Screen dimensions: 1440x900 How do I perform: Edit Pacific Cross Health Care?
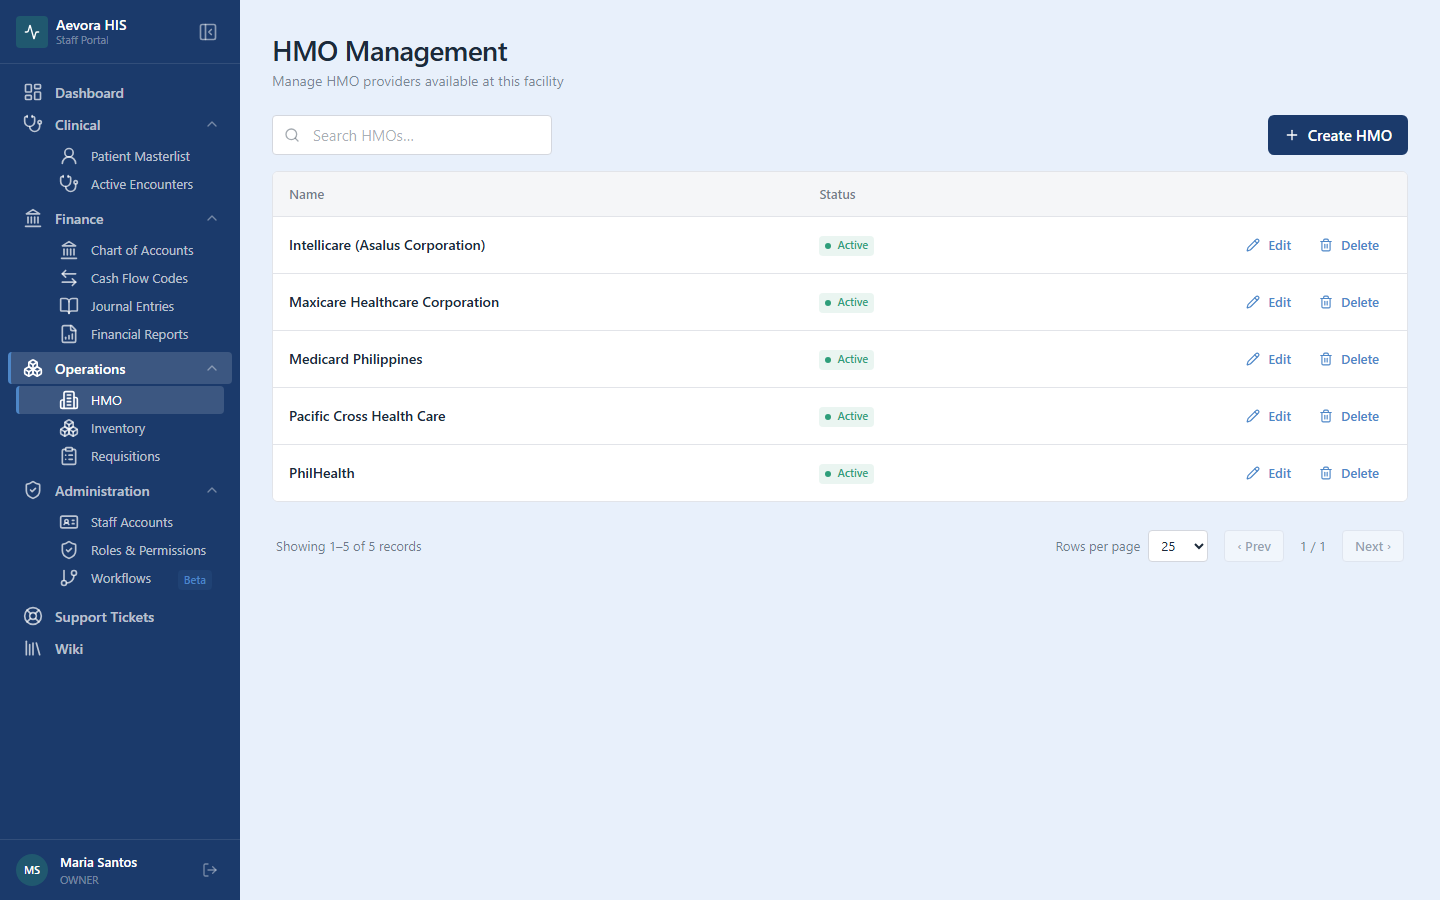(1269, 416)
